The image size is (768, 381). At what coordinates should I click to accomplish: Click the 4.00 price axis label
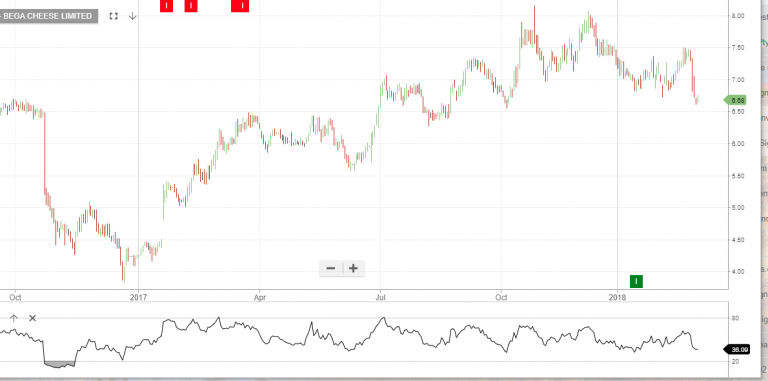point(738,272)
